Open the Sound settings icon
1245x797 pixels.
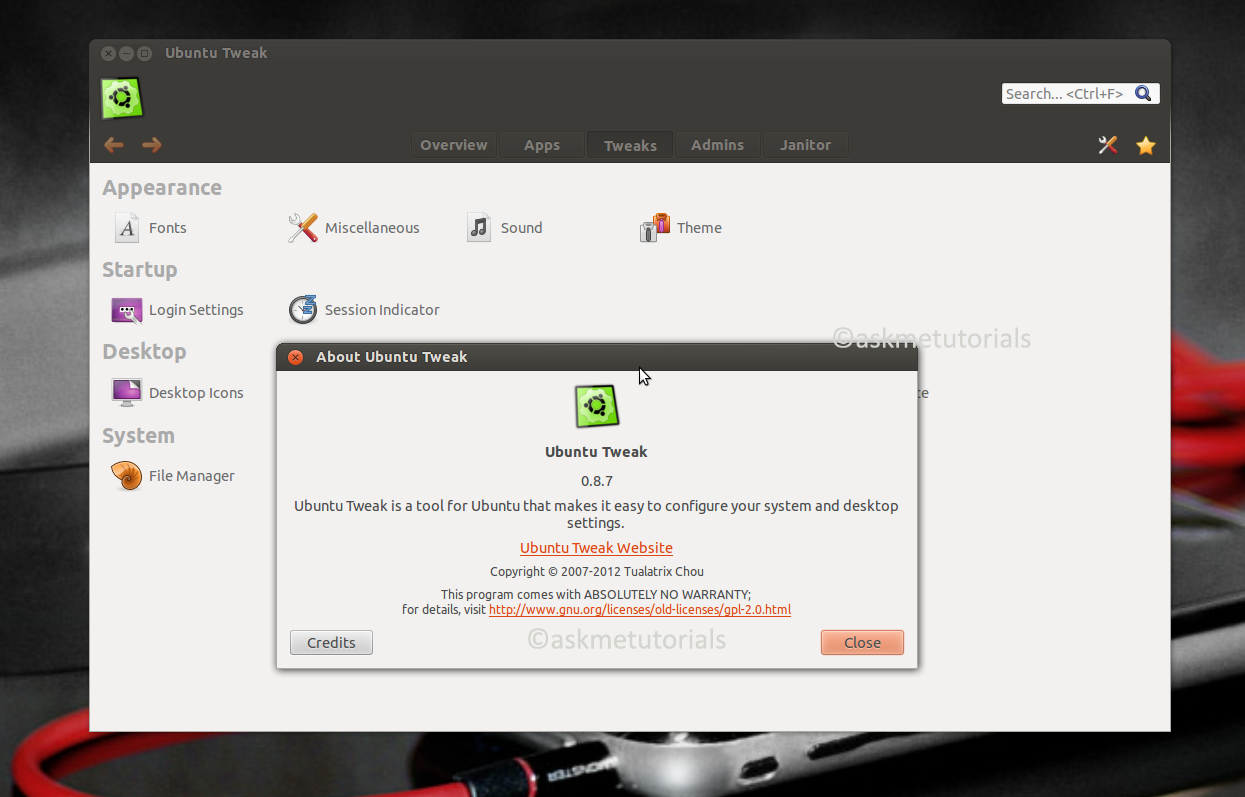[x=479, y=228]
